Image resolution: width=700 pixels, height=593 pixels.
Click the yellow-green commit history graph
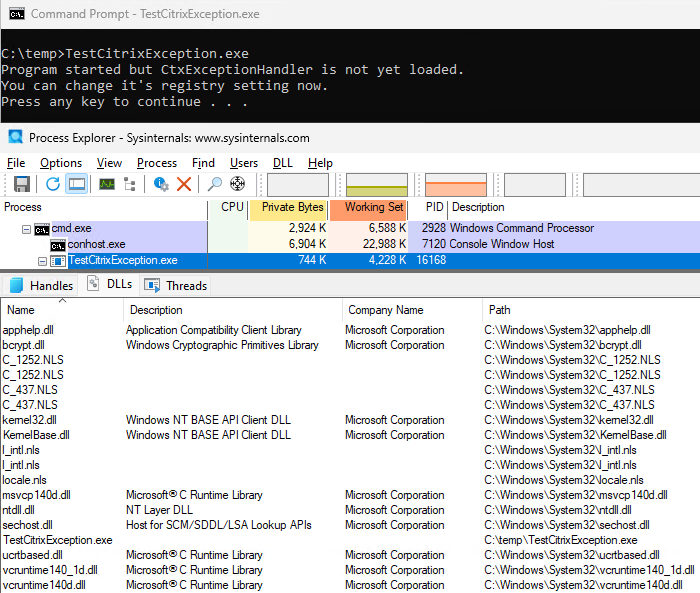pos(377,184)
